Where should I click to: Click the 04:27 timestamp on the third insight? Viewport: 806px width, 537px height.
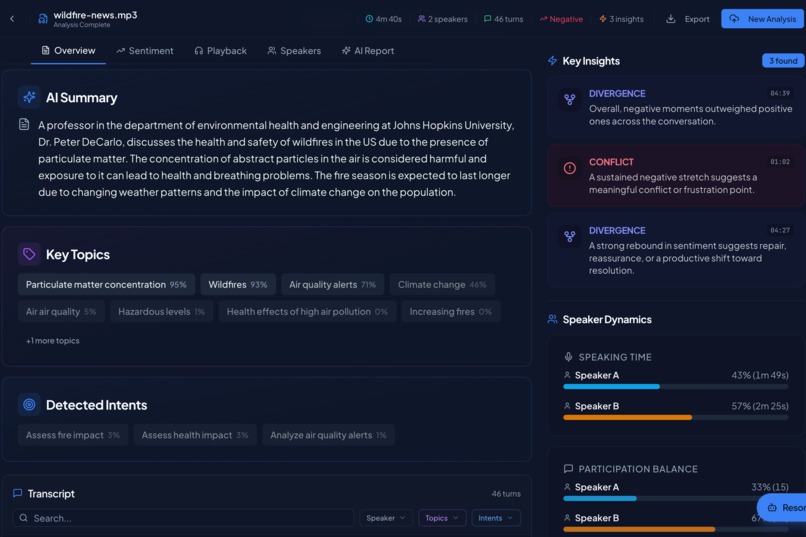pyautogui.click(x=780, y=230)
